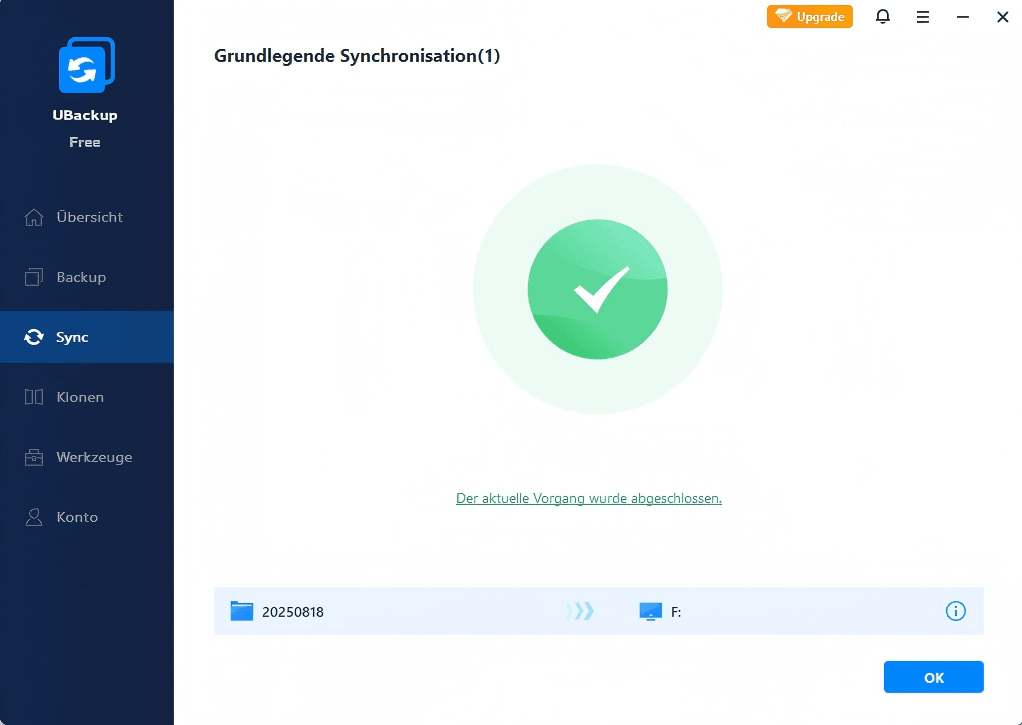Click the green checkmark success icon
The width and height of the screenshot is (1022, 725).
598,289
